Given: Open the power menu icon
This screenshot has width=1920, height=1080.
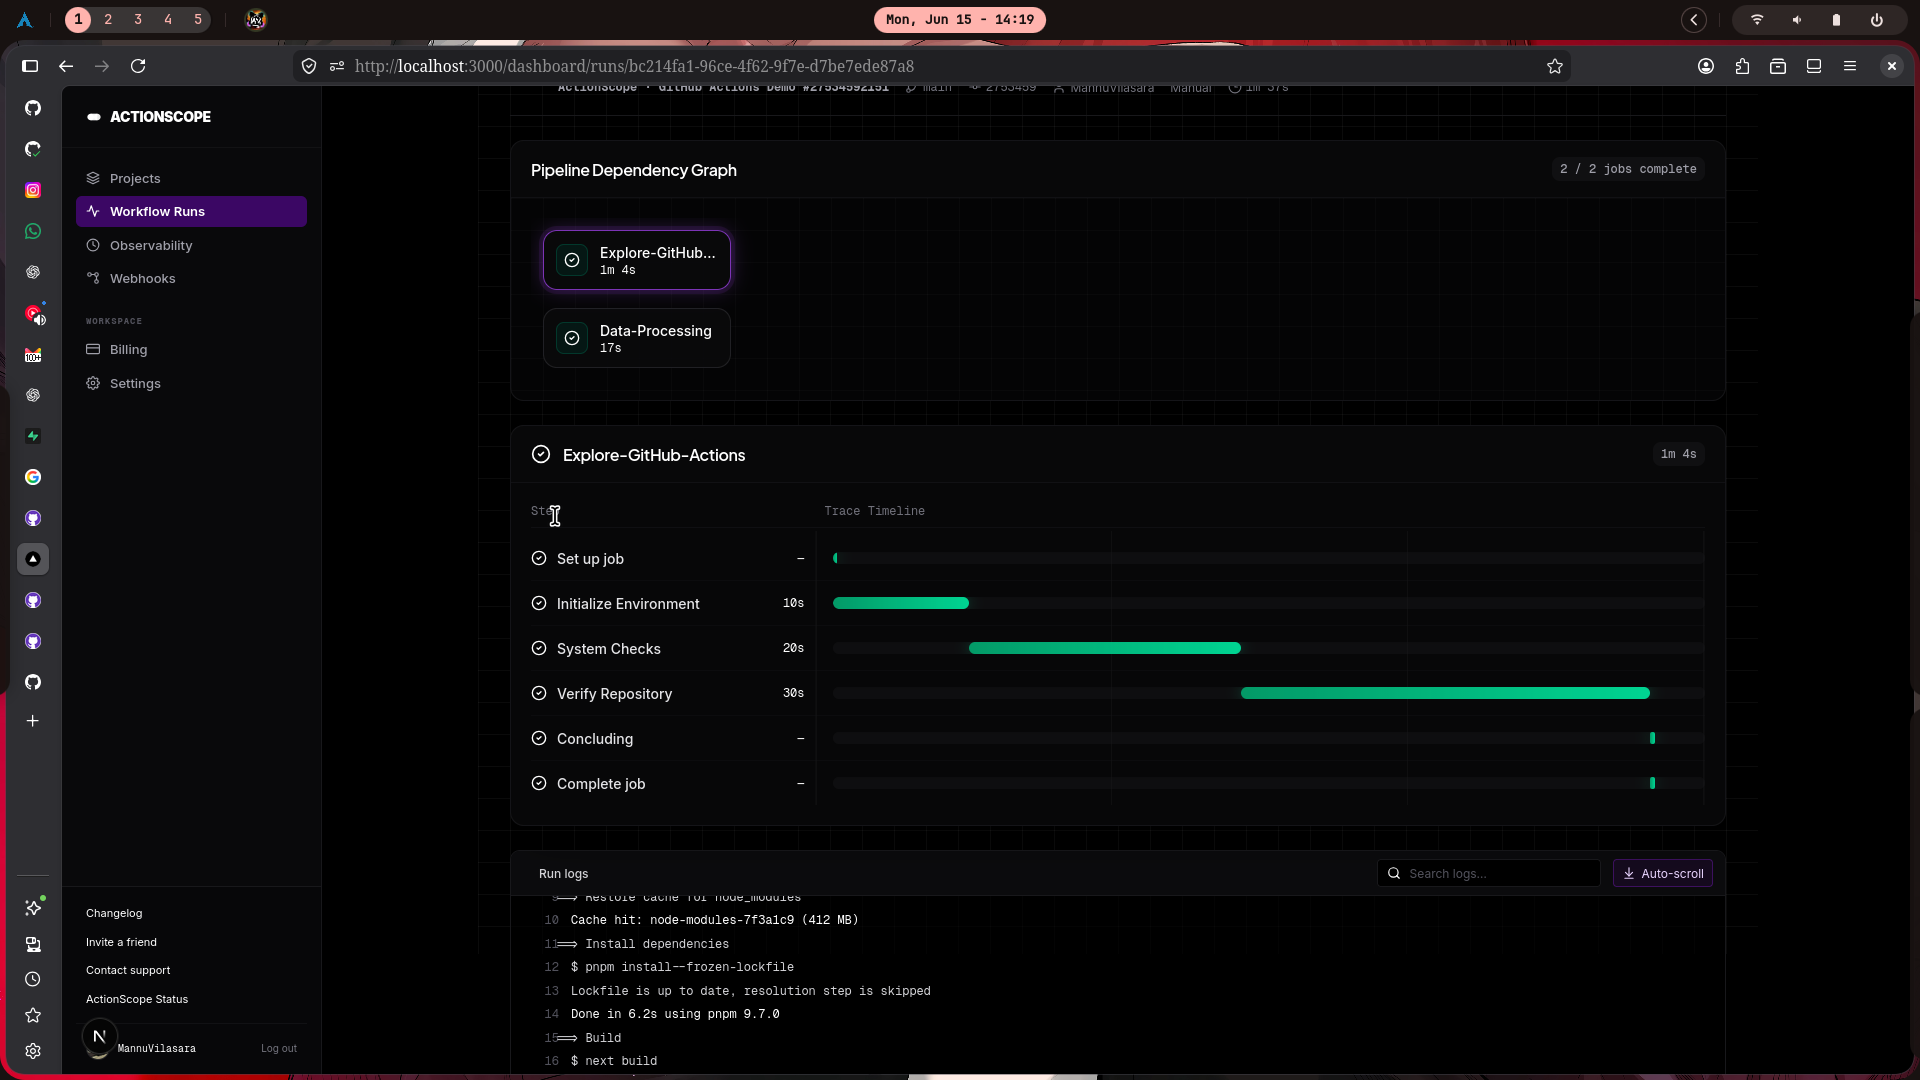Looking at the screenshot, I should click(1876, 20).
